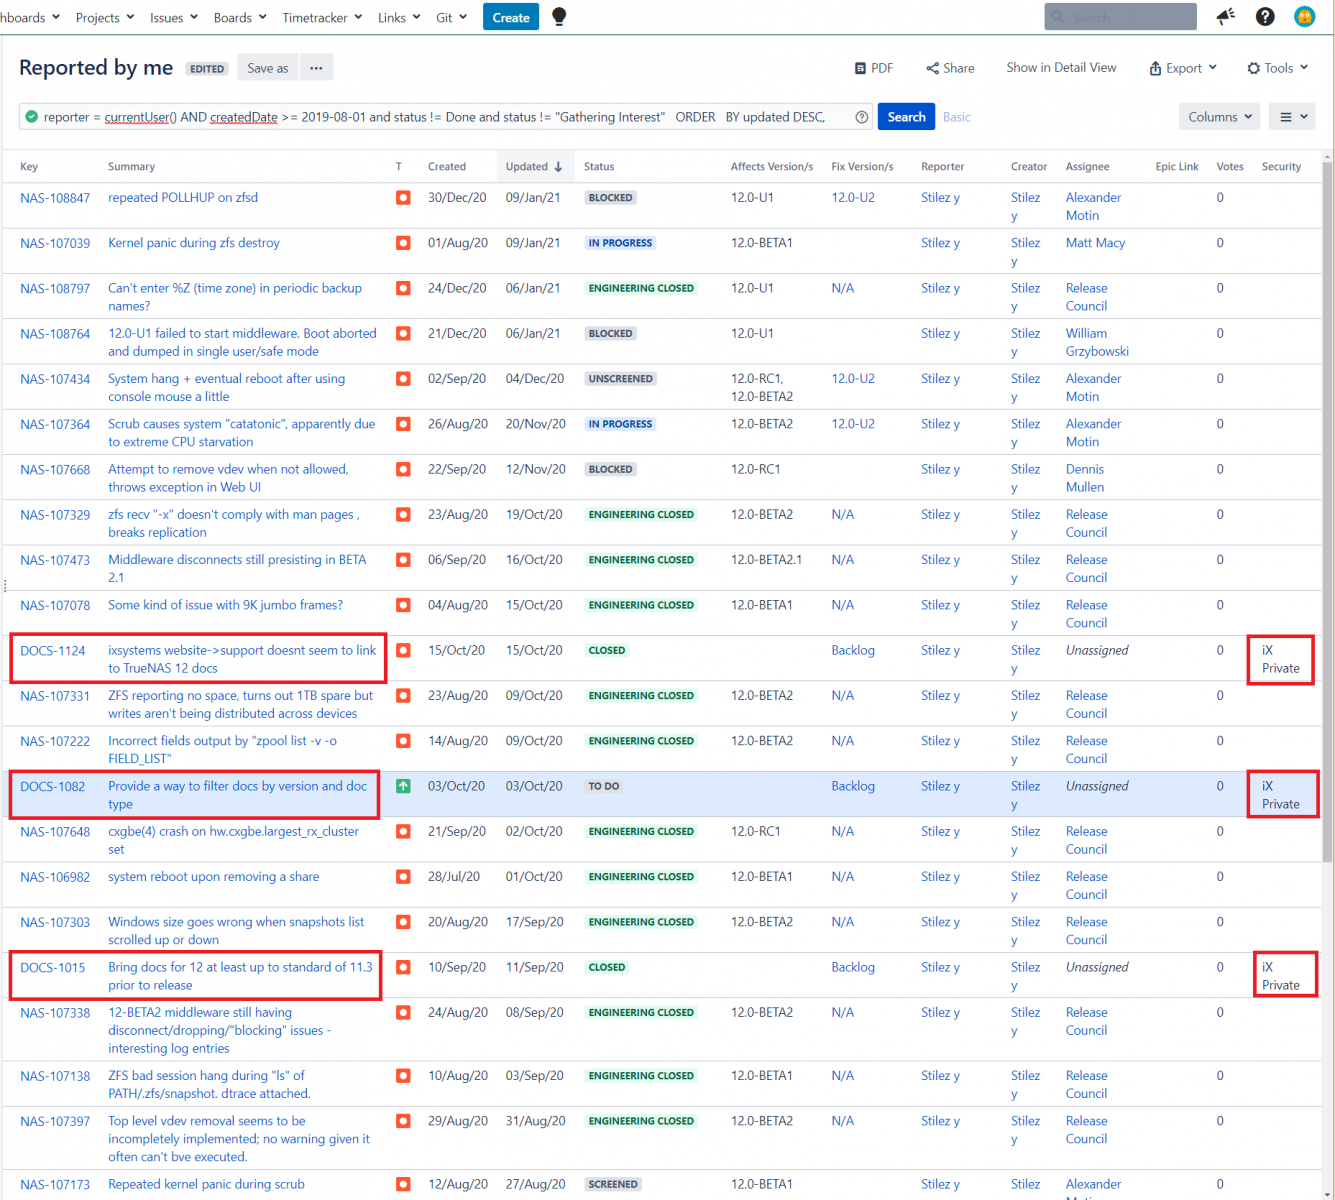
Task: Click the bug type icon for NAS-108847
Action: click(x=403, y=198)
